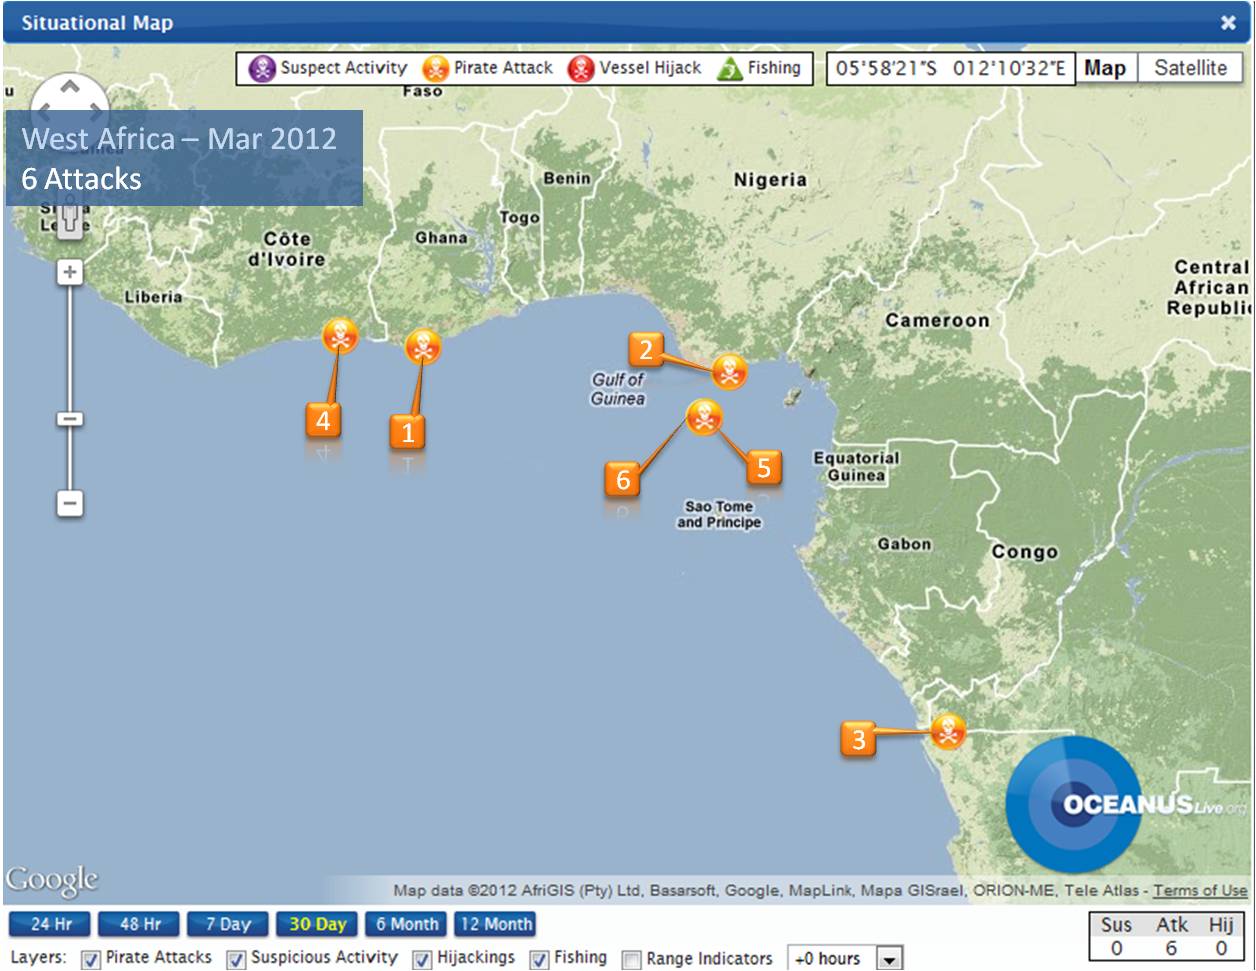Click the Congo country label
Screen dimensions: 1256x971
click(x=1024, y=552)
